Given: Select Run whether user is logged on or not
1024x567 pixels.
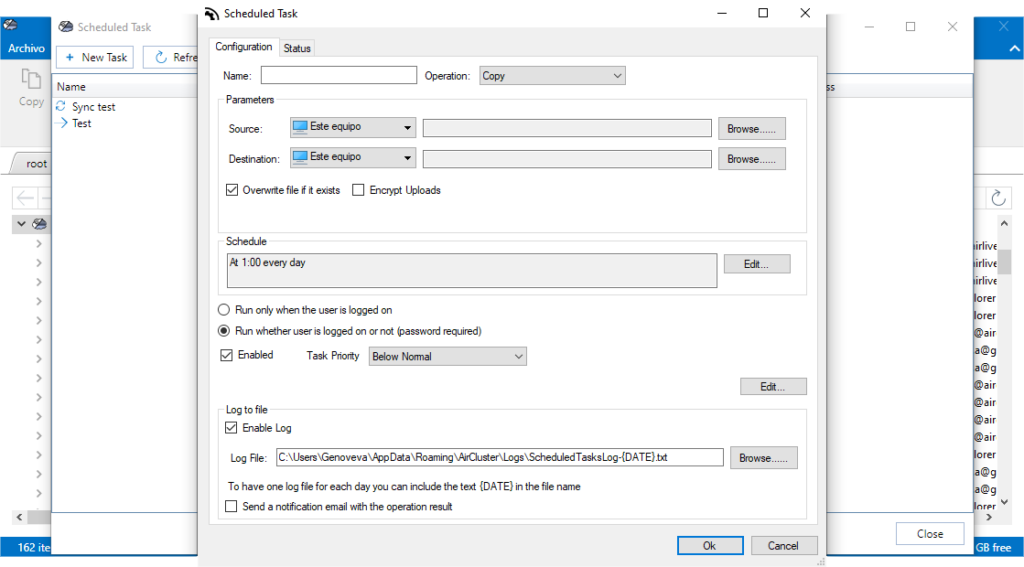Looking at the screenshot, I should [x=224, y=331].
